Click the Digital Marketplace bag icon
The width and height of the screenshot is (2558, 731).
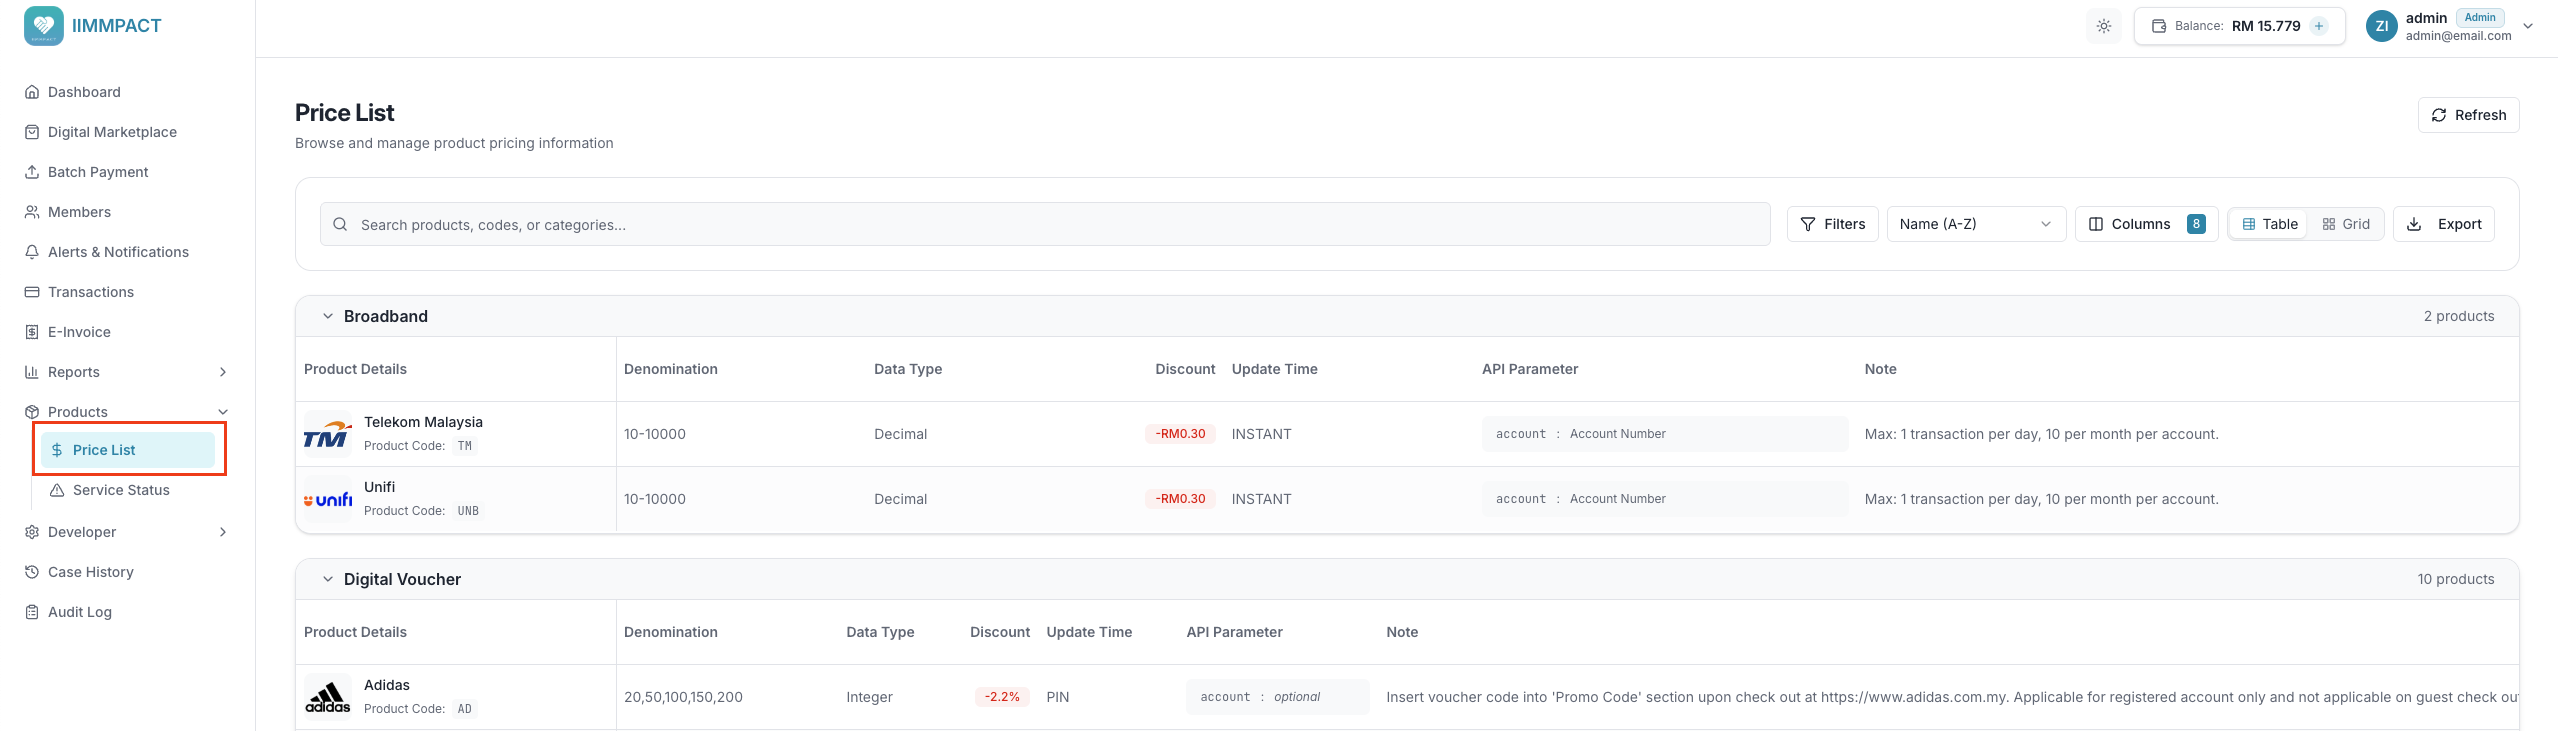(32, 132)
